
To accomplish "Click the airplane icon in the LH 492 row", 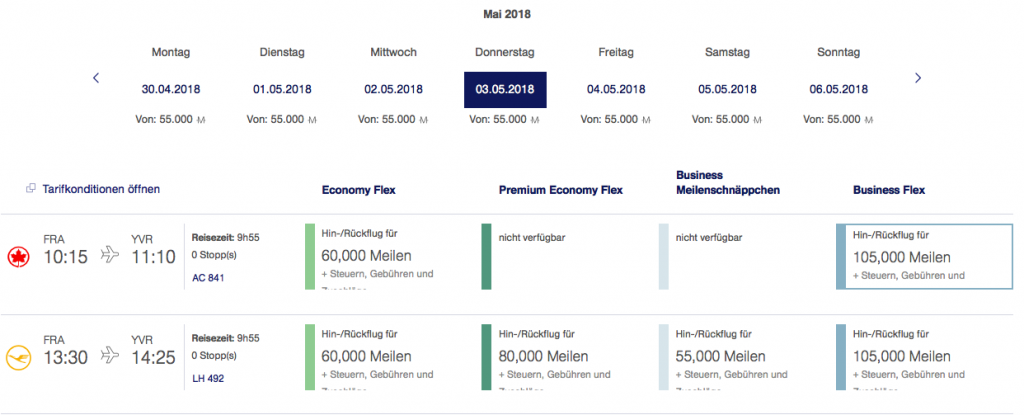I will coord(110,357).
